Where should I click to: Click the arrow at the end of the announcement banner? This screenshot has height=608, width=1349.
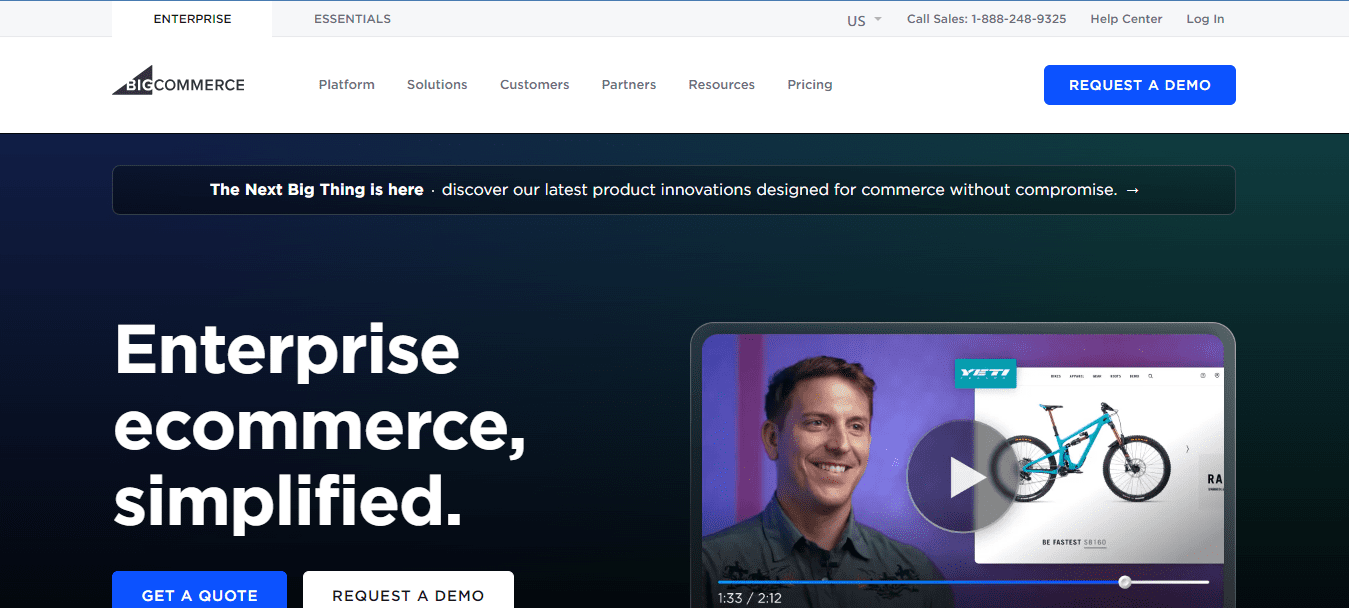pyautogui.click(x=1133, y=190)
